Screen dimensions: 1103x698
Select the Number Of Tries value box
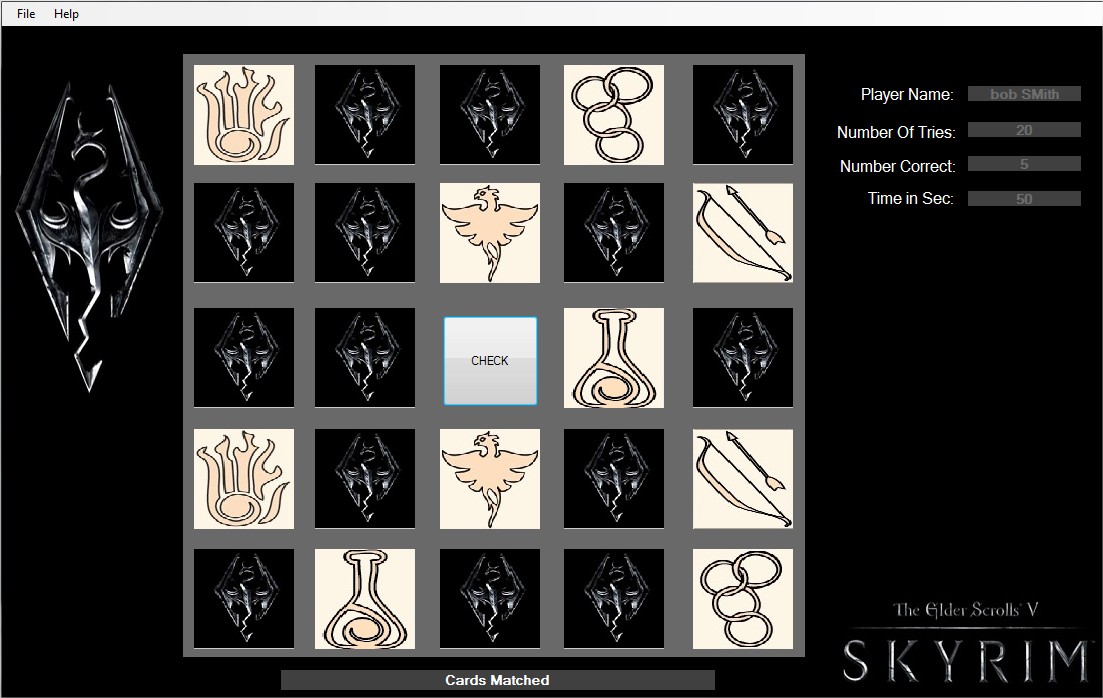click(x=1024, y=130)
